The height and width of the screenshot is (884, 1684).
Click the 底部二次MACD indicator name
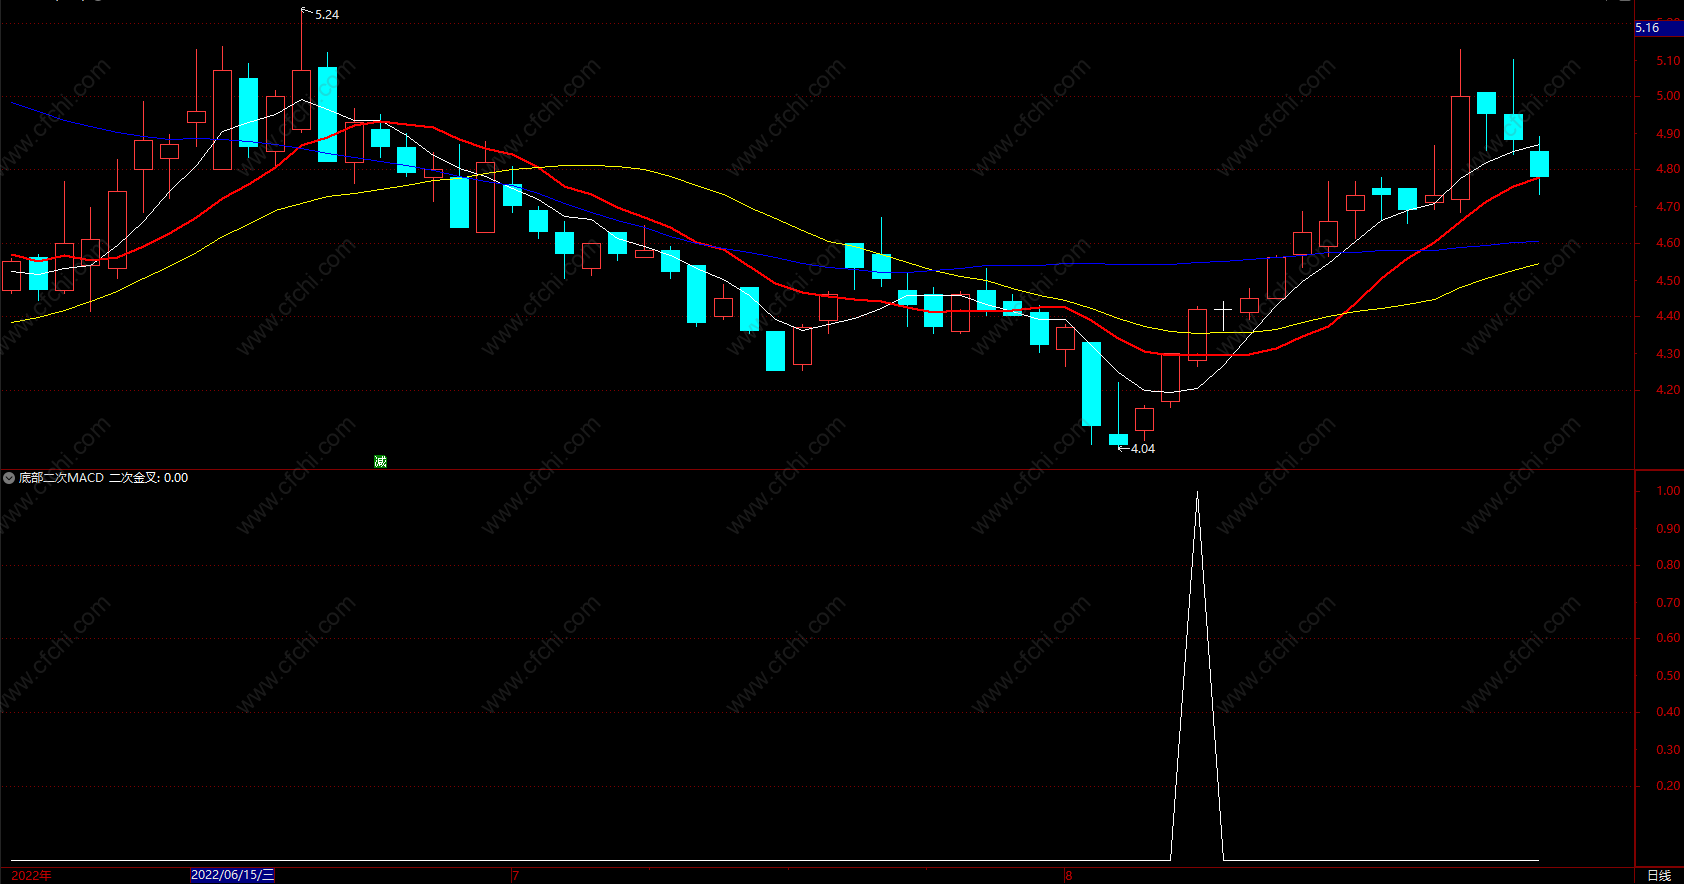(x=61, y=478)
